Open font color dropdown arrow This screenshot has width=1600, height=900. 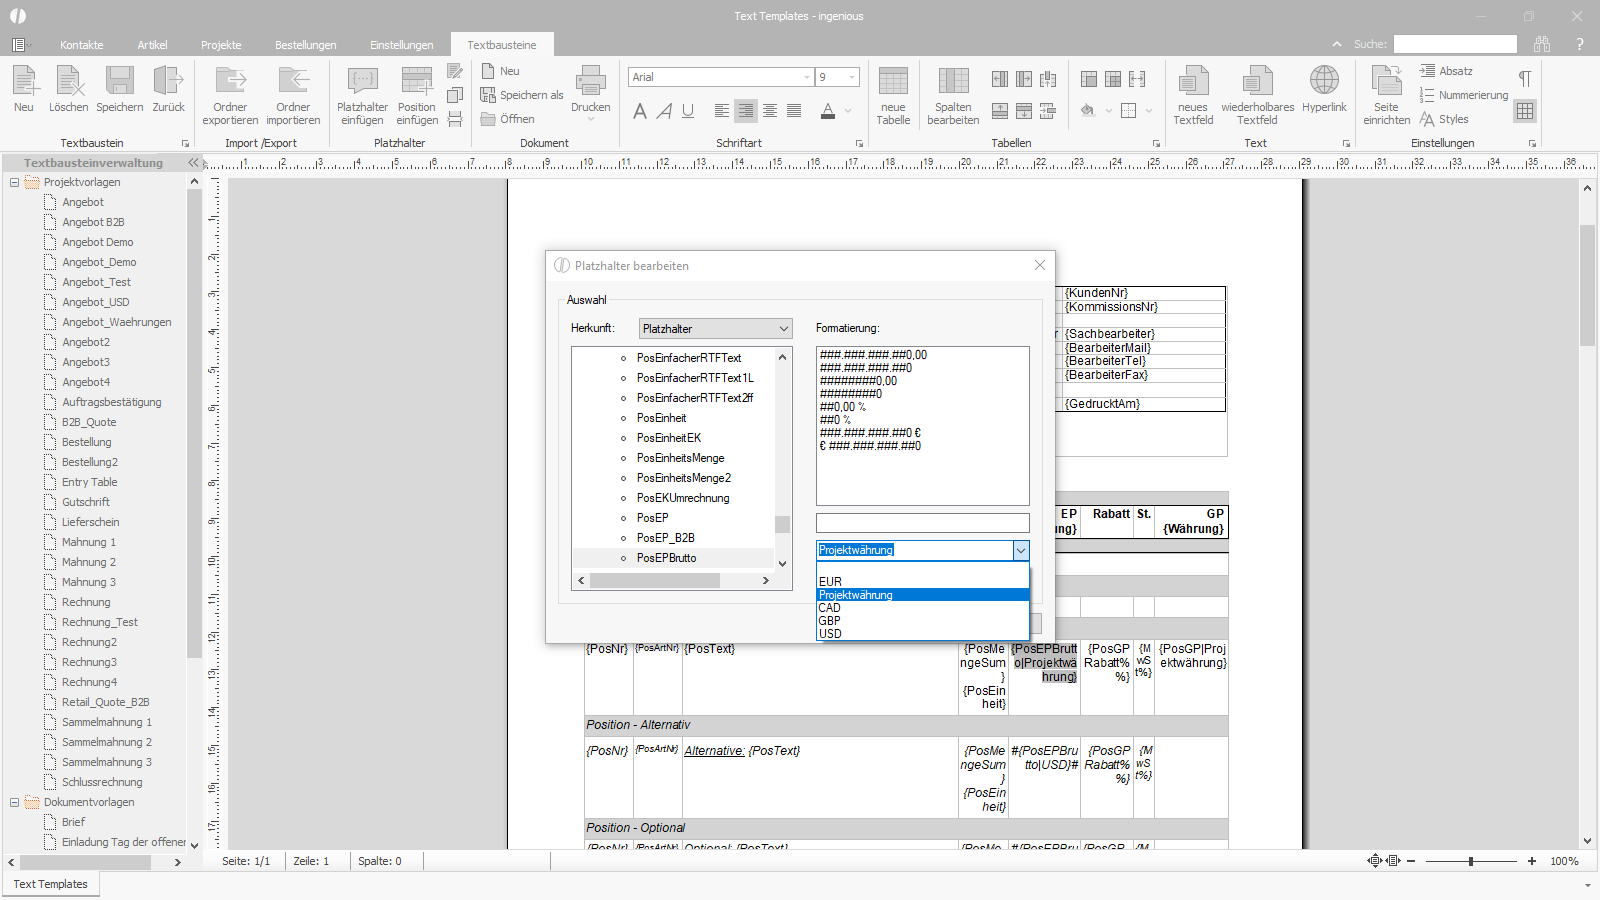[848, 111]
